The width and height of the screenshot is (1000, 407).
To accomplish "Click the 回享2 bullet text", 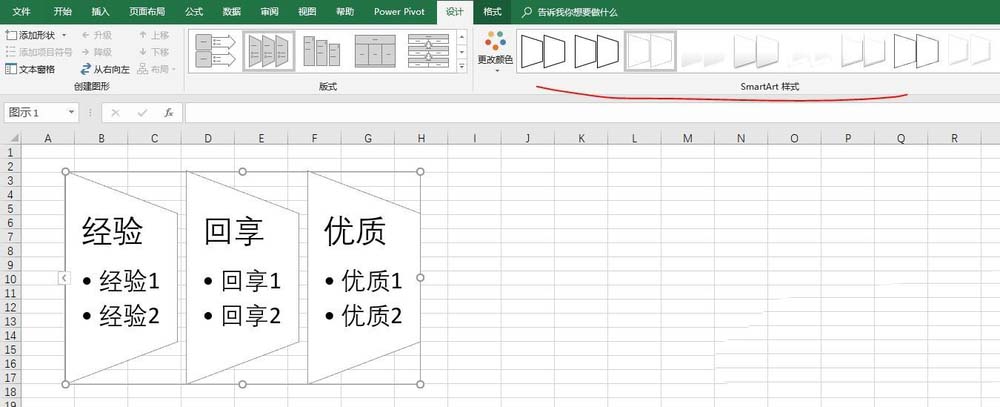I will tap(251, 316).
